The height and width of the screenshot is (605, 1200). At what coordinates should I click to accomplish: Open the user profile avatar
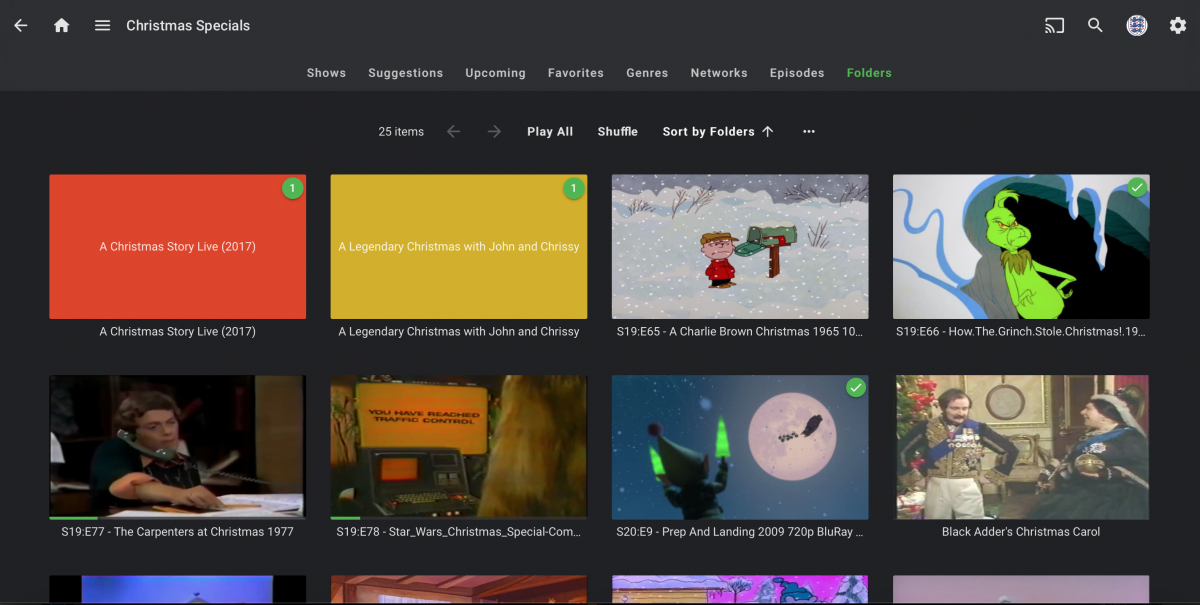(x=1137, y=26)
